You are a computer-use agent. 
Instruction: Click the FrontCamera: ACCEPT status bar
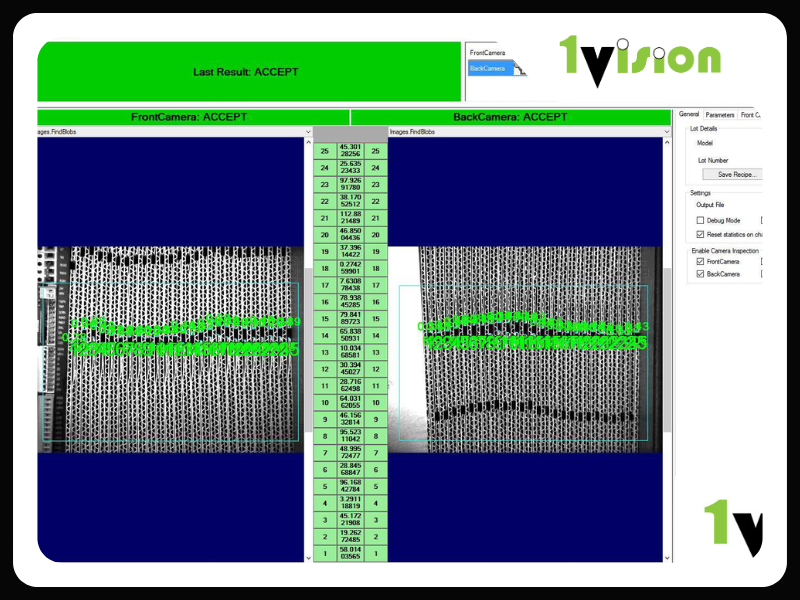click(x=190, y=117)
